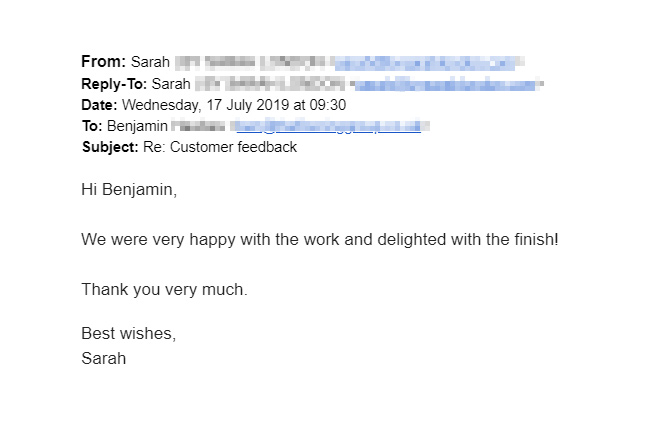
Task: Click the line "Thank you very much."
Action: point(164,290)
